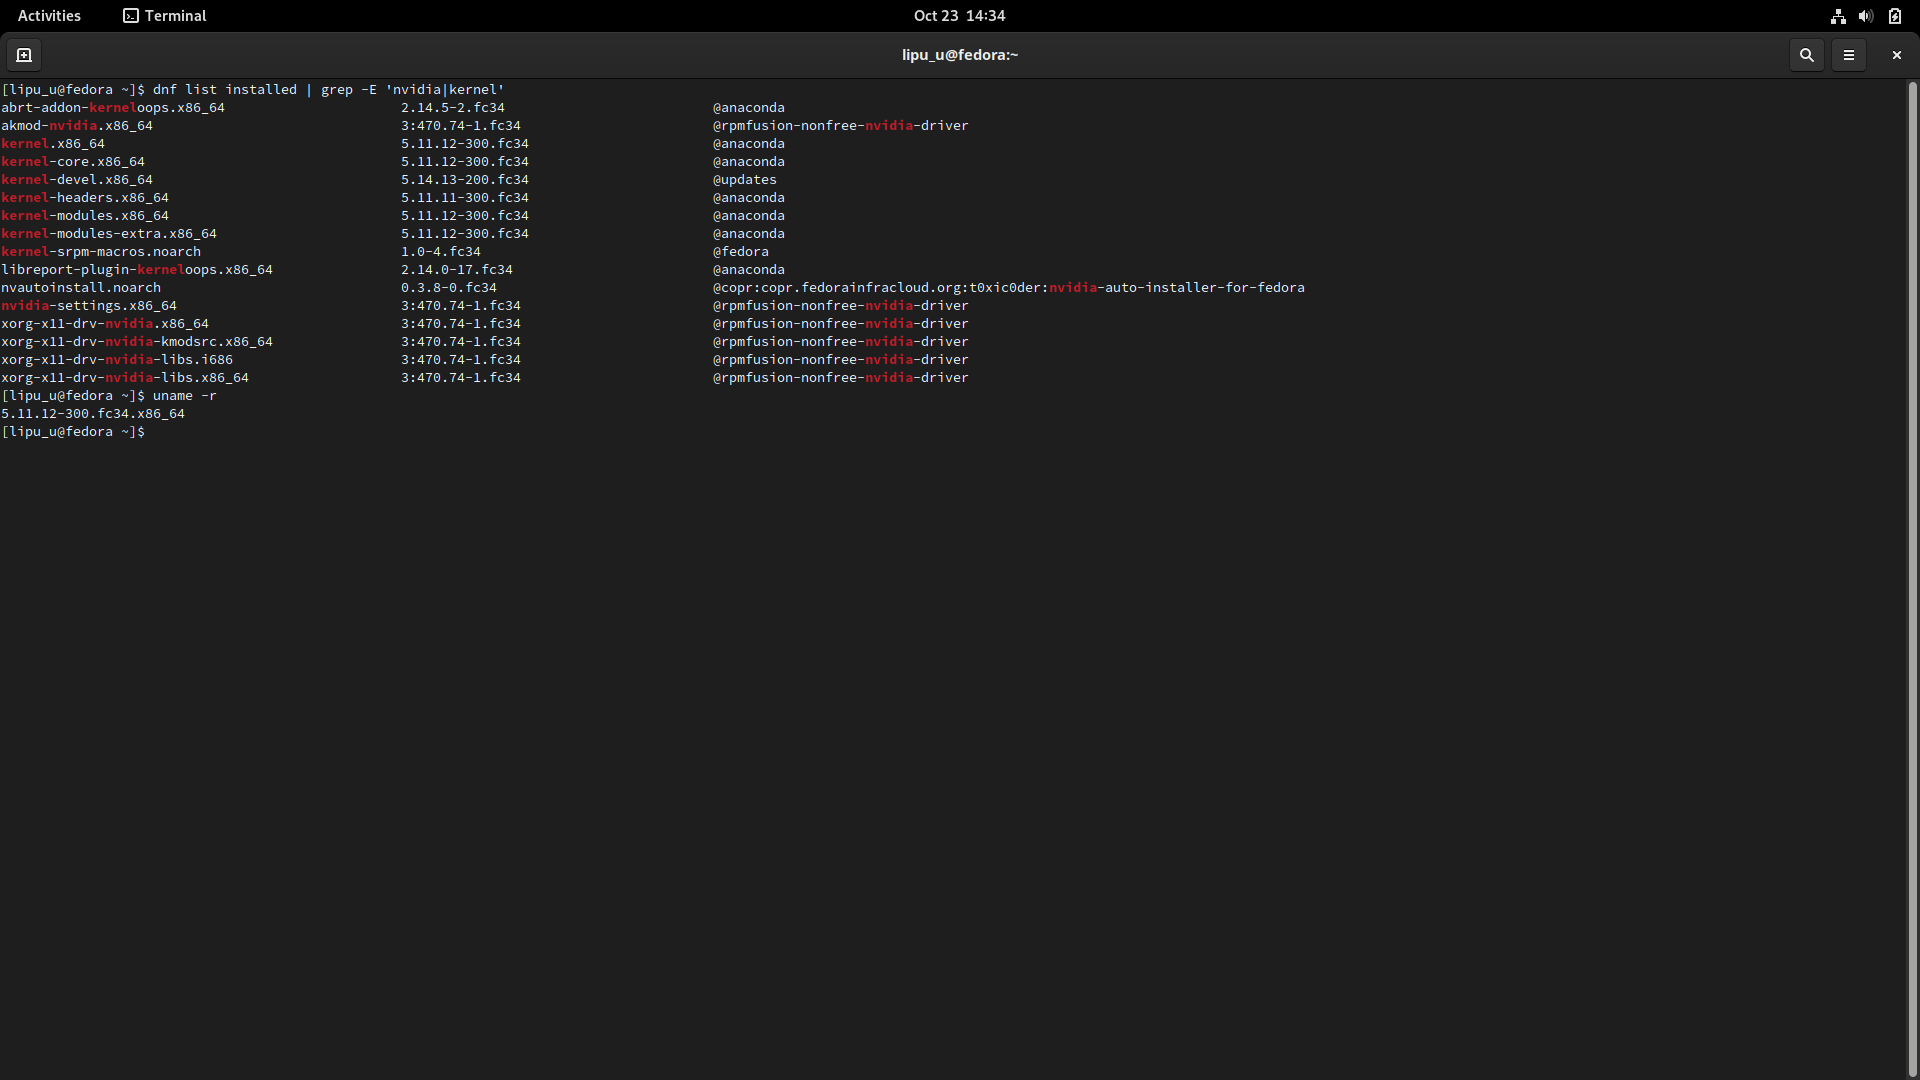Click kernel-headers.x86_64 package name
The image size is (1920, 1080).
tap(85, 198)
